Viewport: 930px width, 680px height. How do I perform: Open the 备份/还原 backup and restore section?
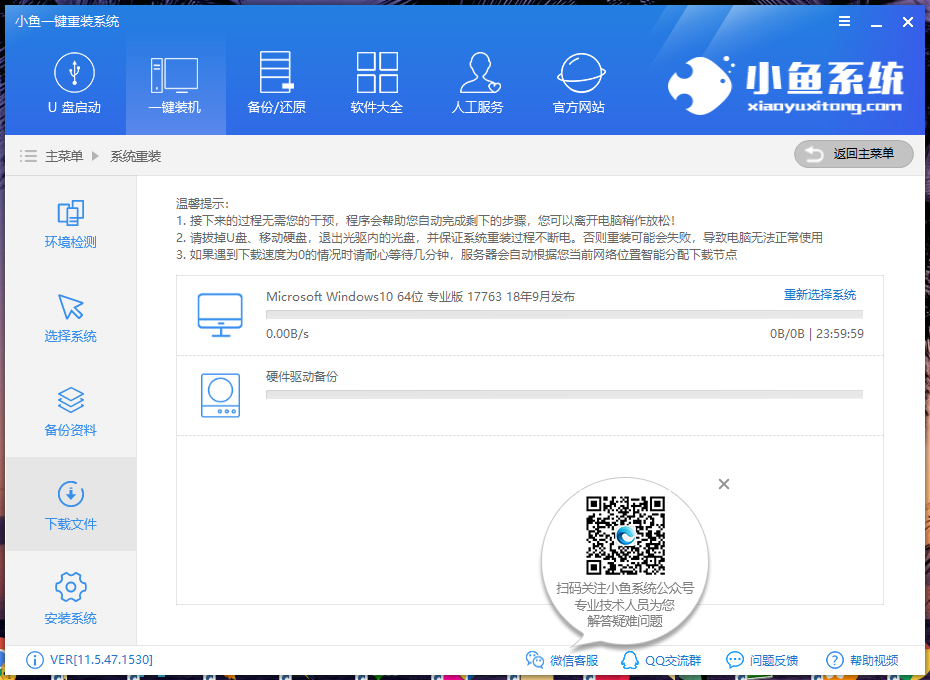[x=276, y=83]
